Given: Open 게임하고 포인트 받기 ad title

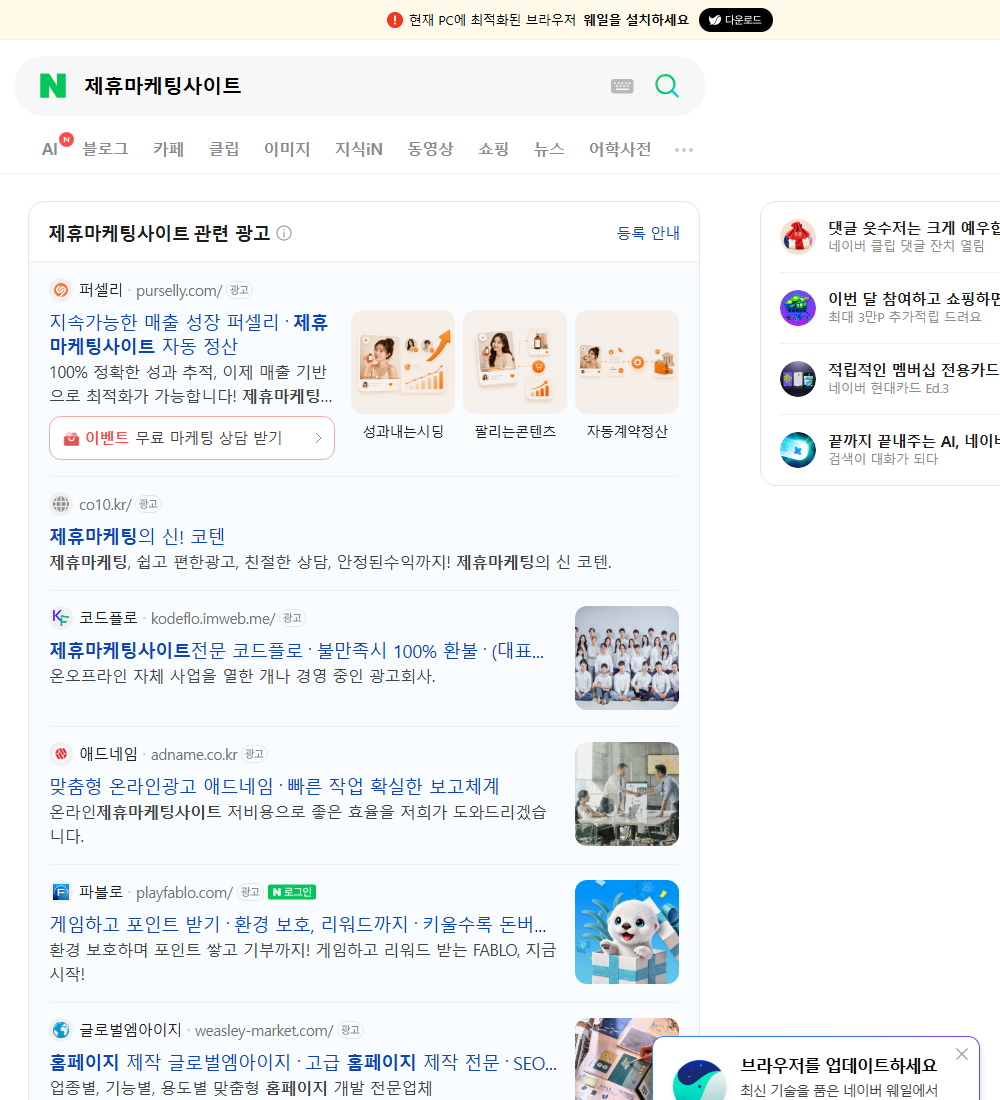Looking at the screenshot, I should point(298,924).
